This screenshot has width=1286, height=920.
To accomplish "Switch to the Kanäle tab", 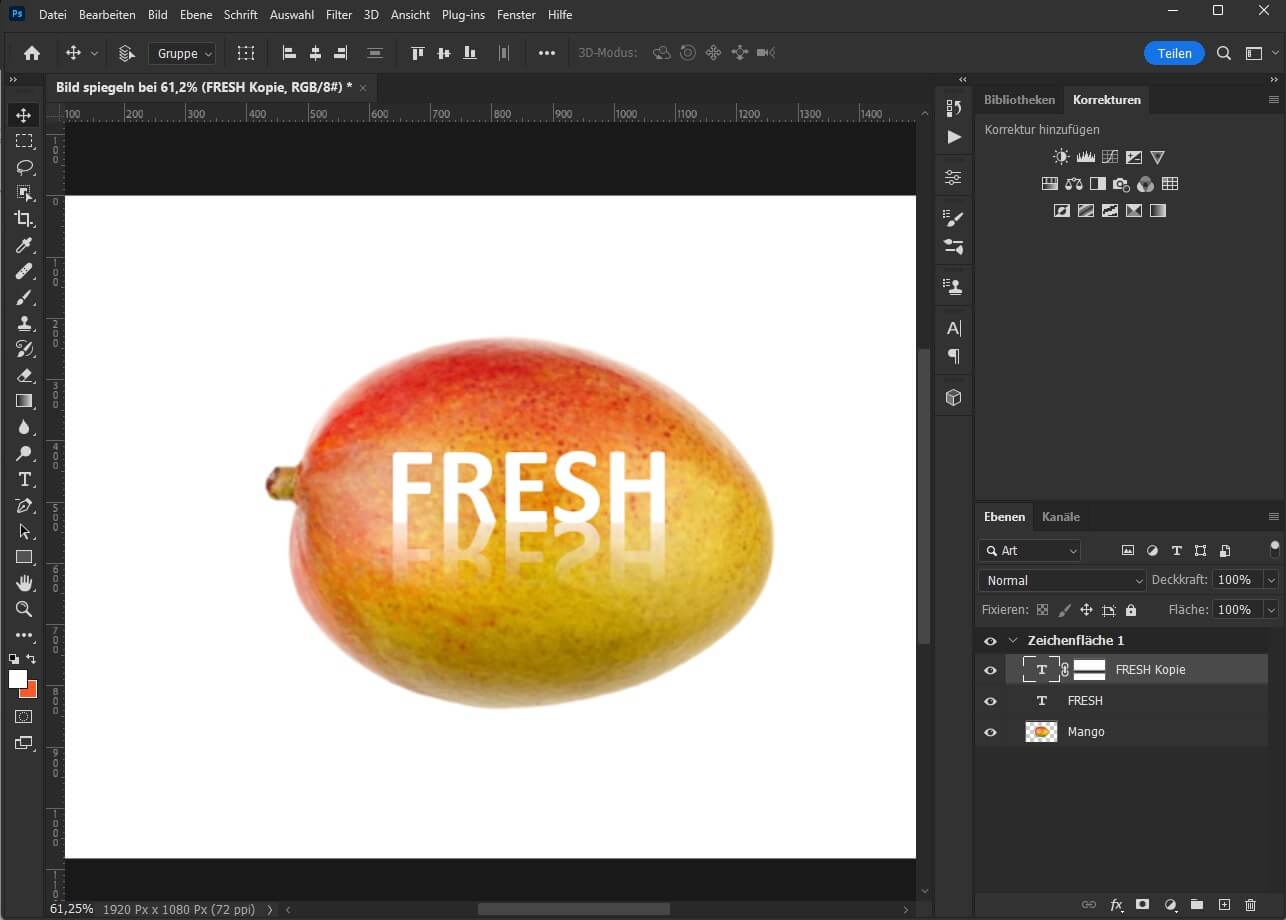I will click(x=1060, y=516).
